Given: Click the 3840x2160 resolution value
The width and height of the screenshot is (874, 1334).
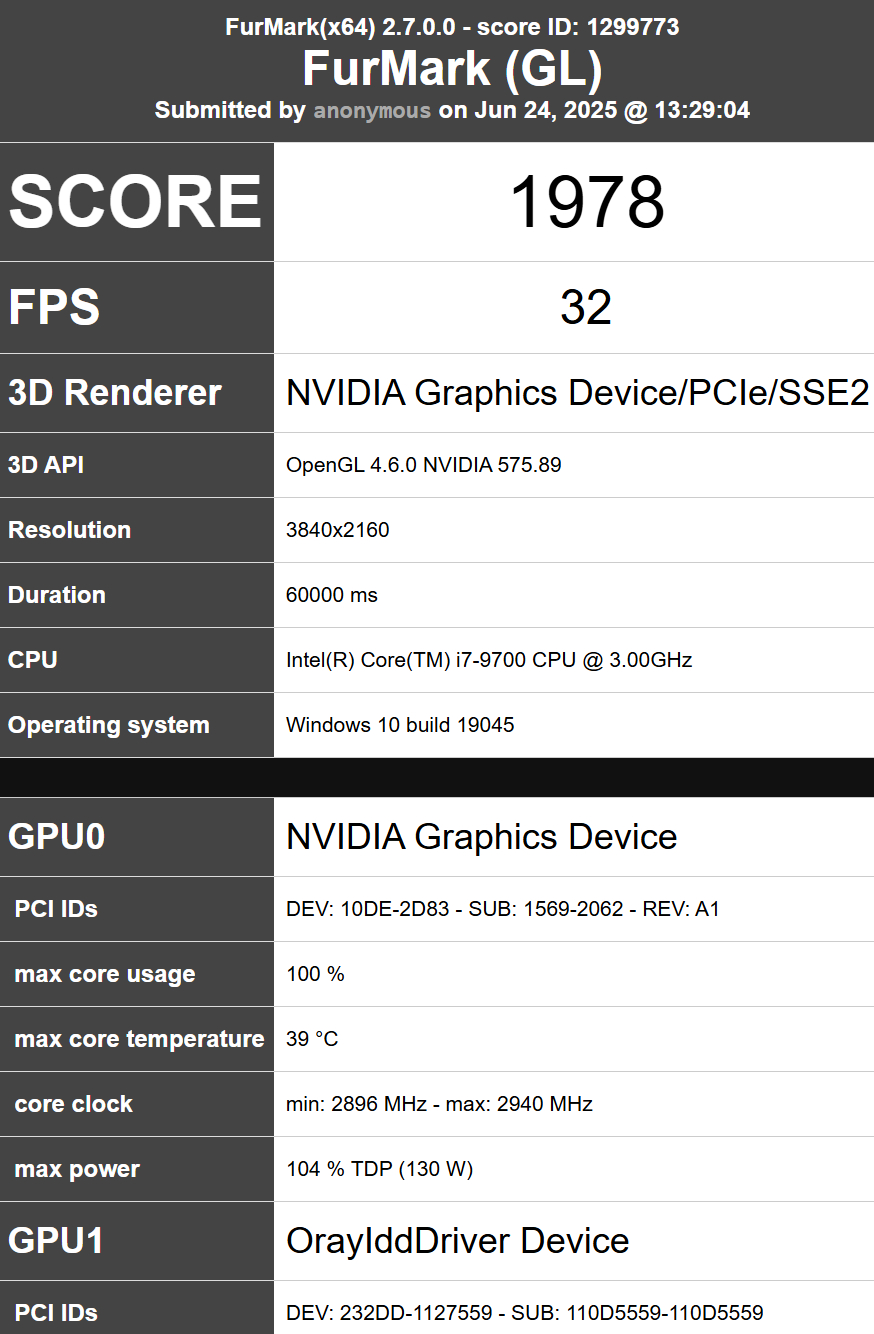Looking at the screenshot, I should coord(337,530).
